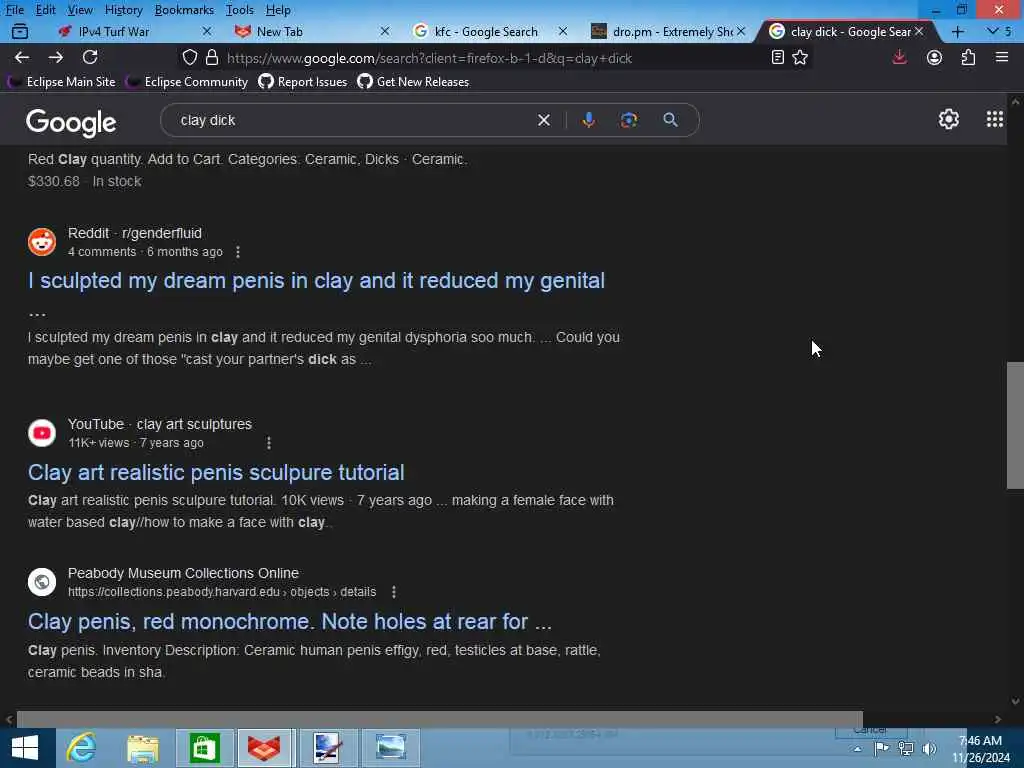Open the Clay art sculpture tutorial link
This screenshot has height=768, width=1024.
pyautogui.click(x=216, y=472)
